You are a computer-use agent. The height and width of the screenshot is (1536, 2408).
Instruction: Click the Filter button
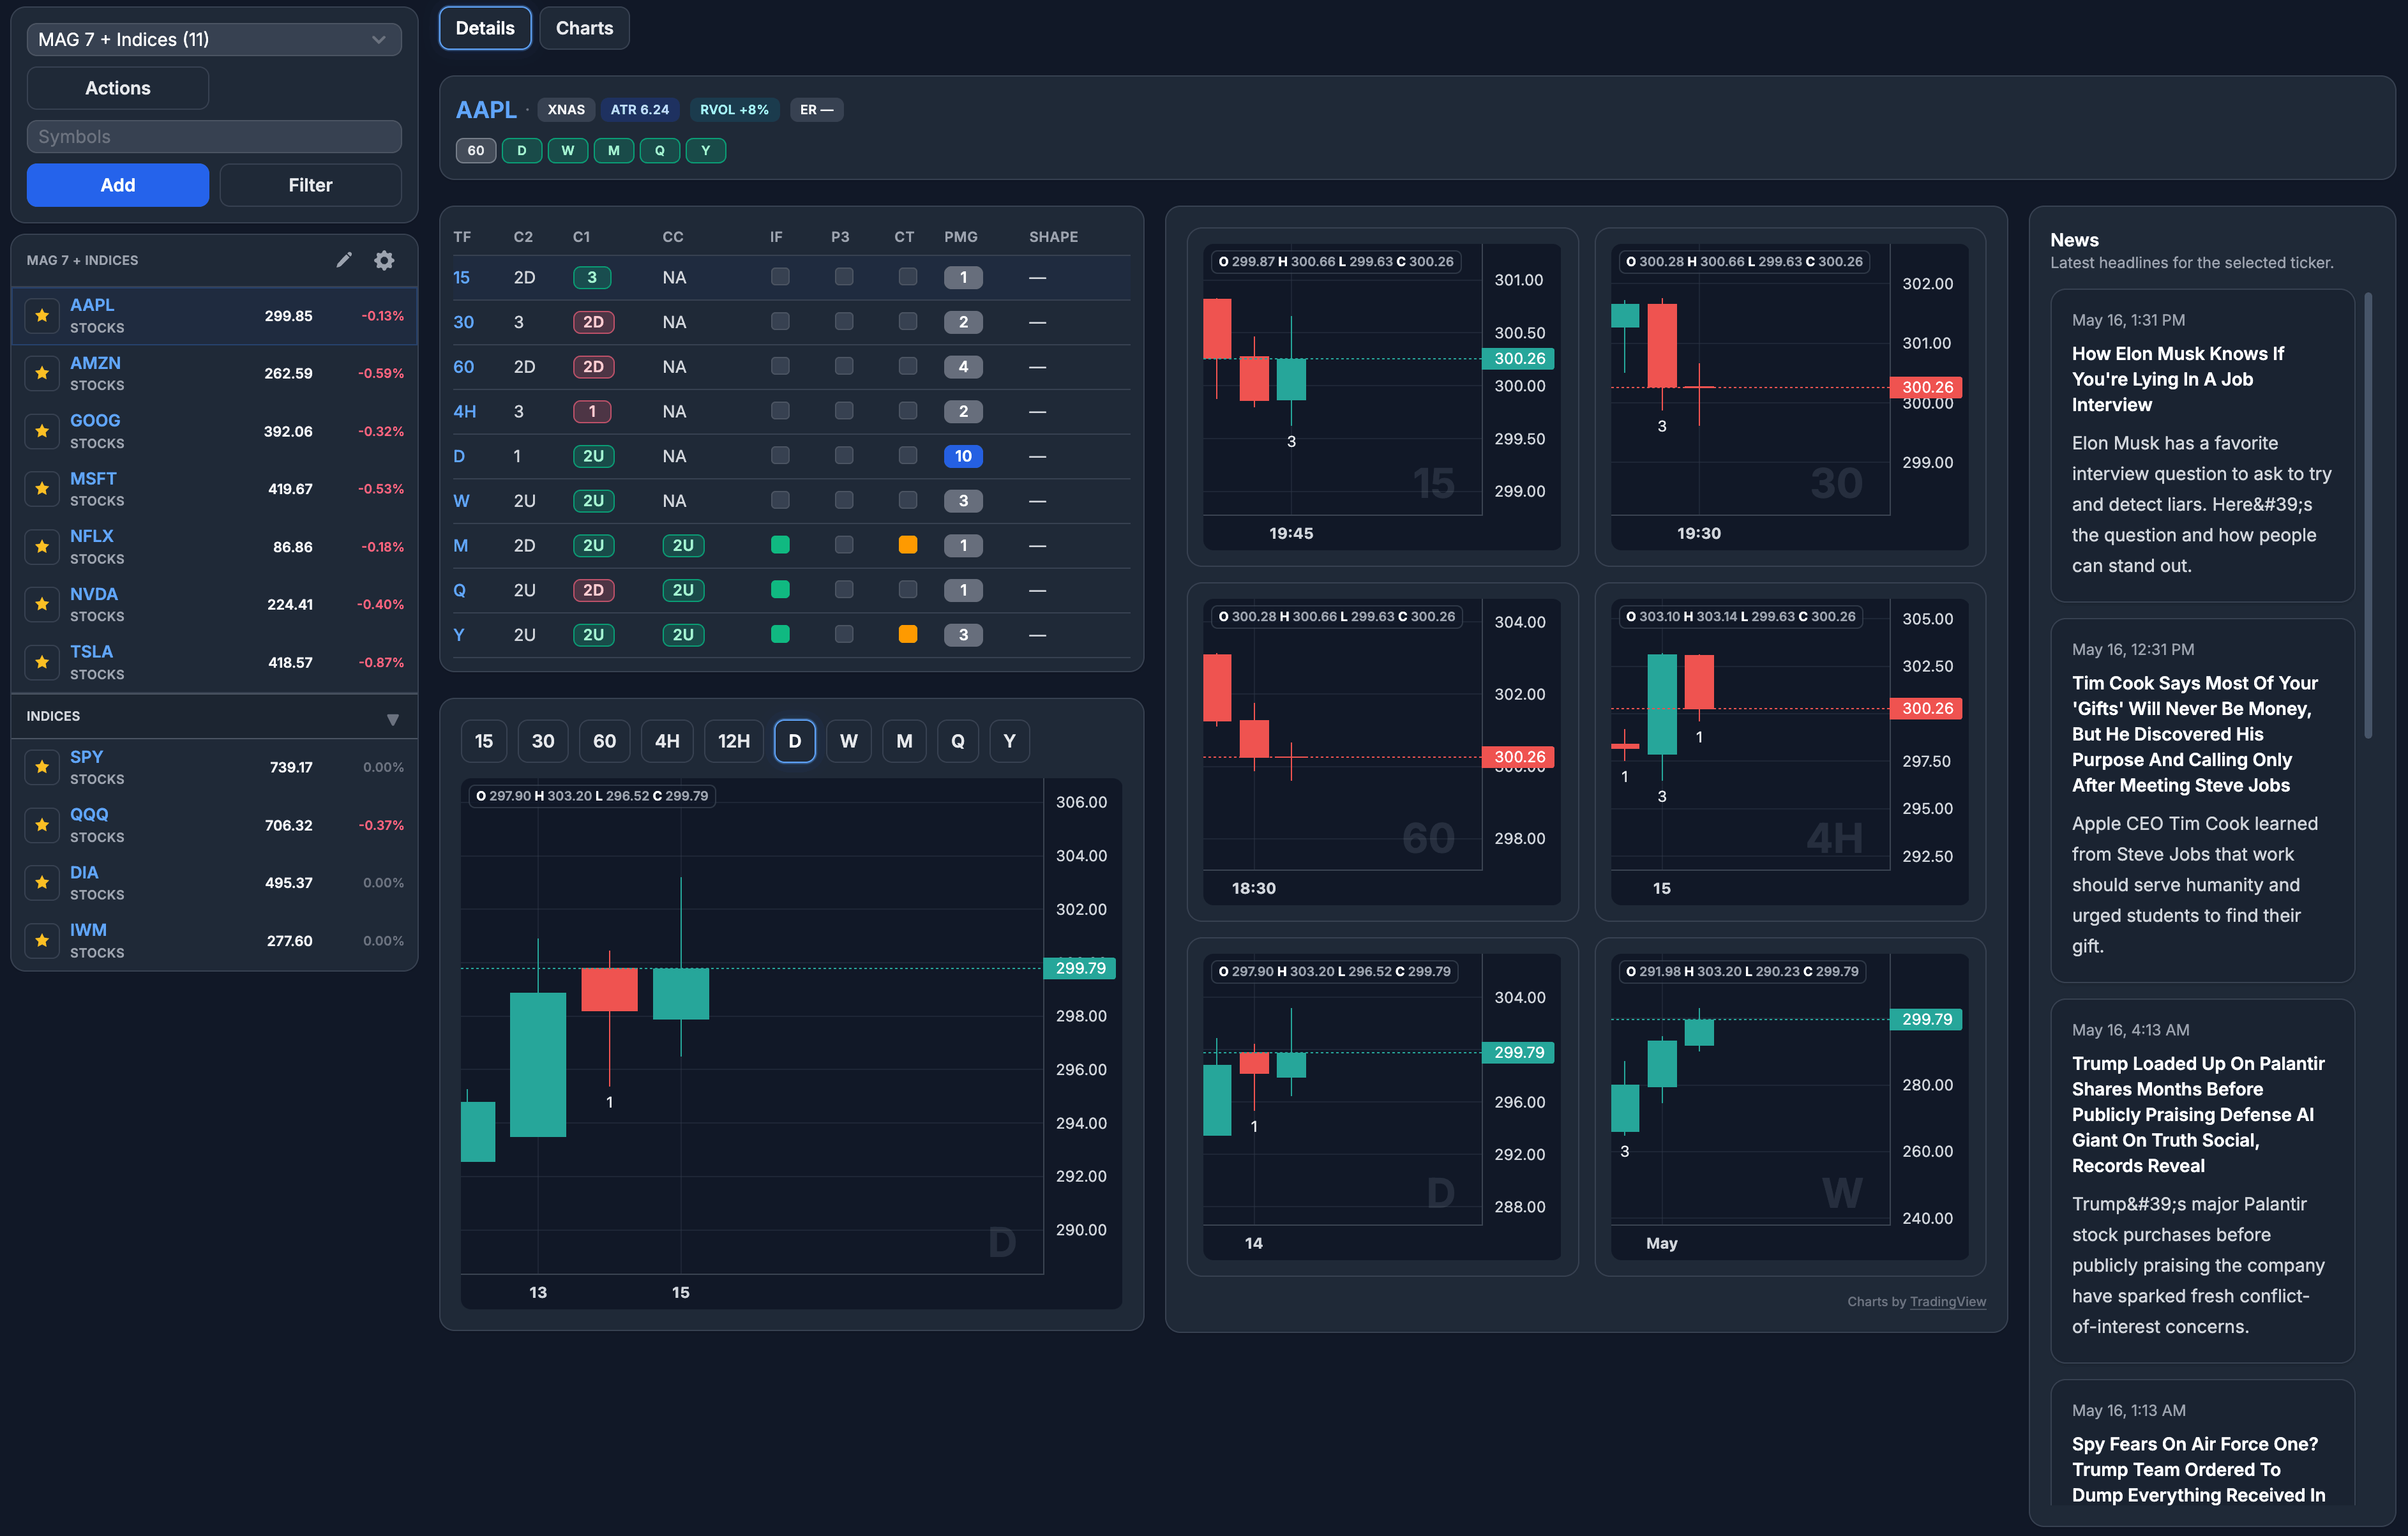click(x=310, y=185)
